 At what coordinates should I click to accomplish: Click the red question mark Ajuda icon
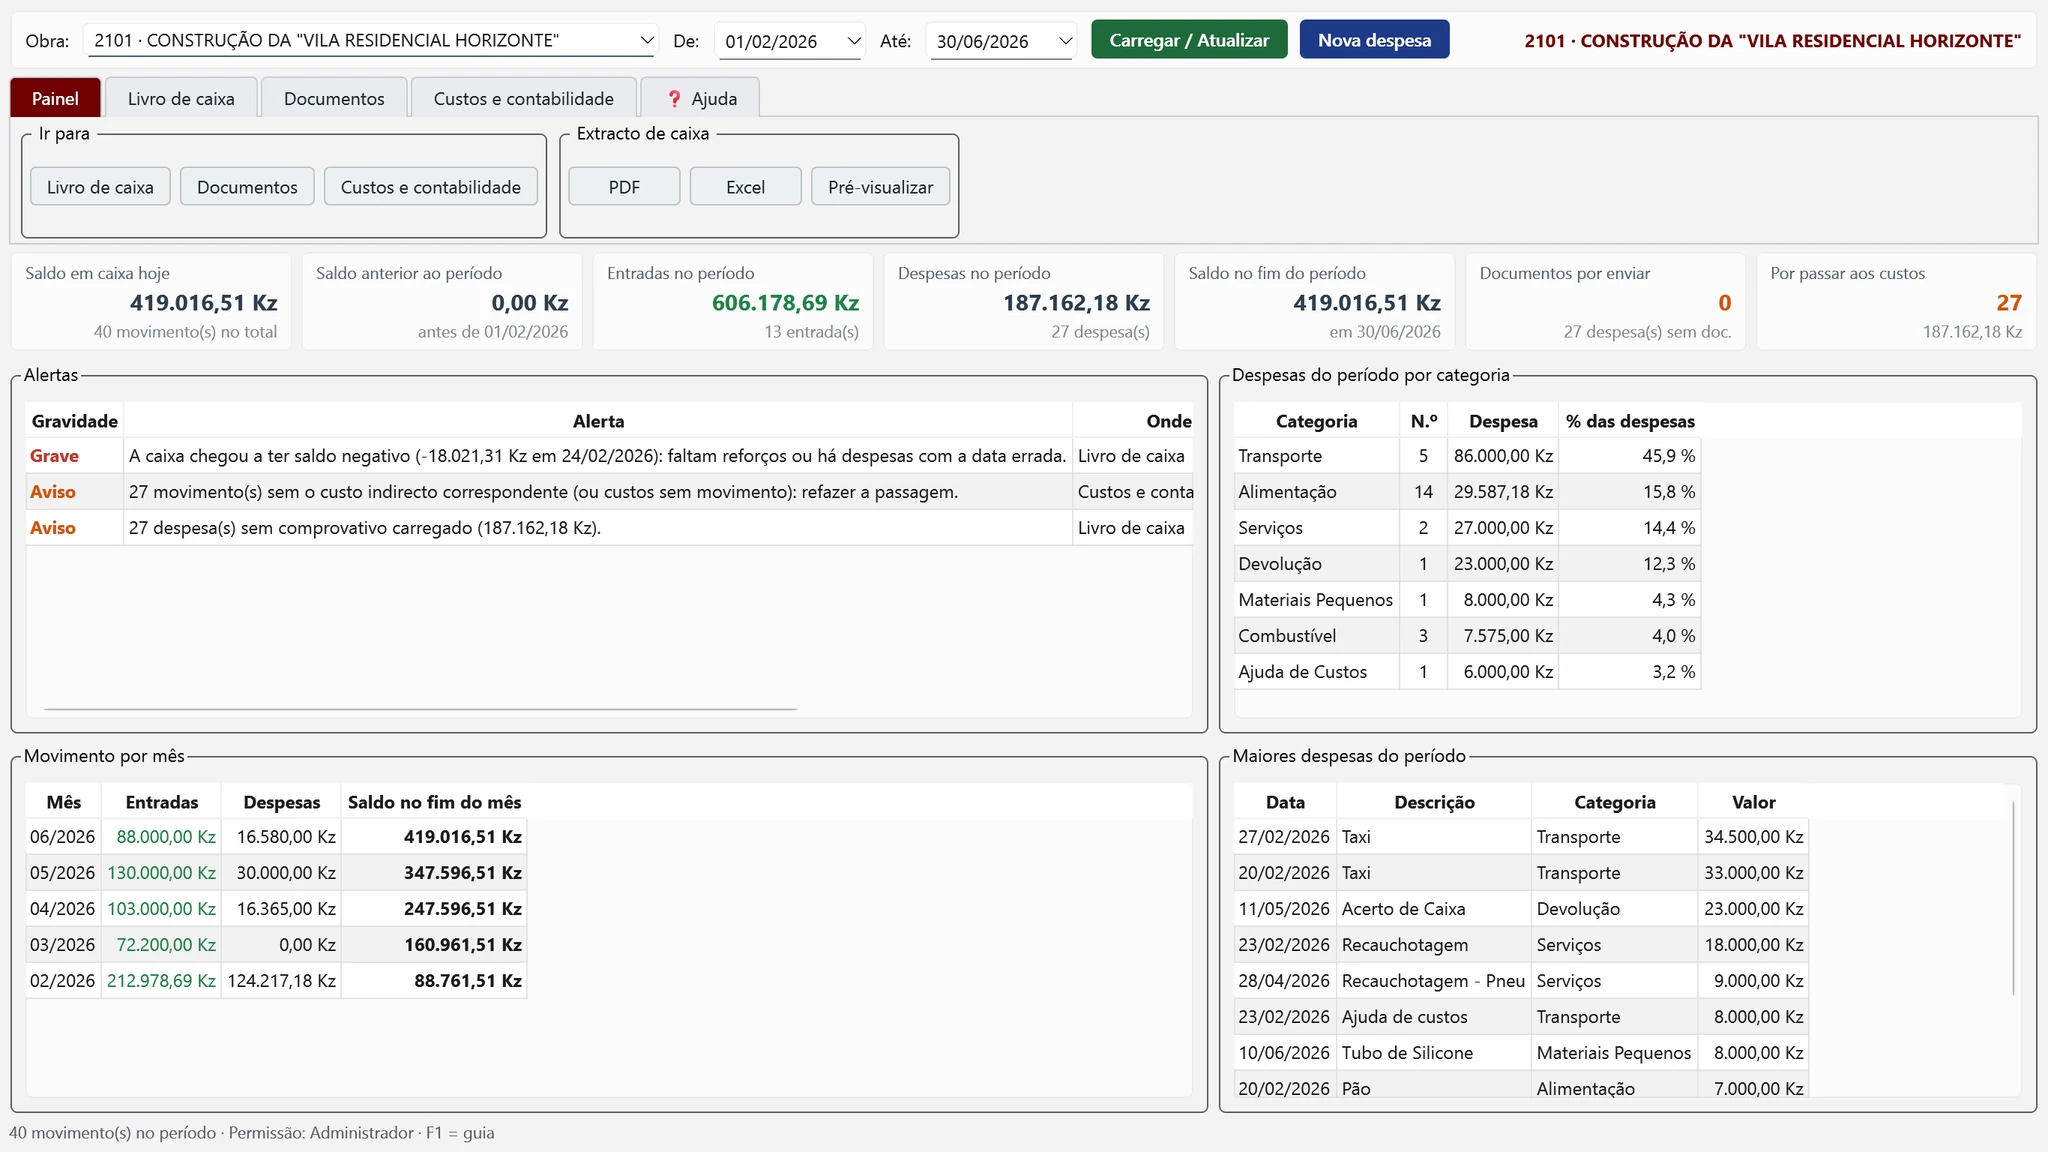pyautogui.click(x=674, y=98)
